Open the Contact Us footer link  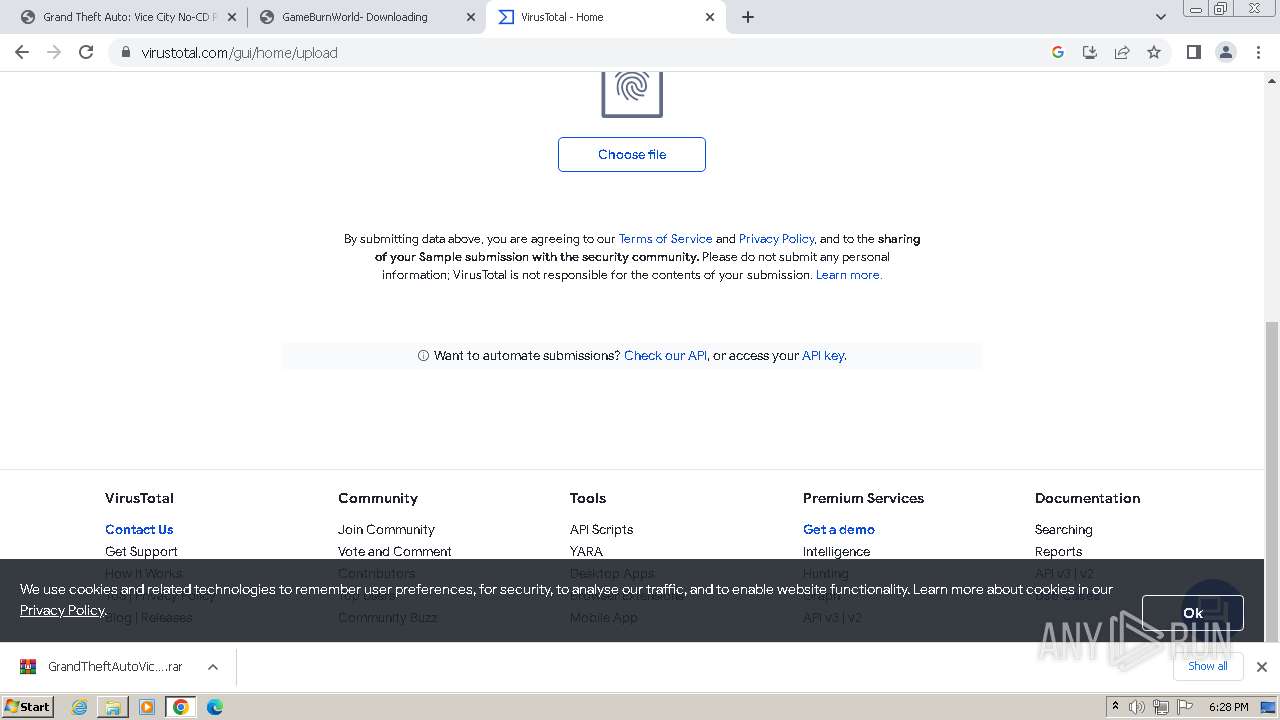[139, 529]
